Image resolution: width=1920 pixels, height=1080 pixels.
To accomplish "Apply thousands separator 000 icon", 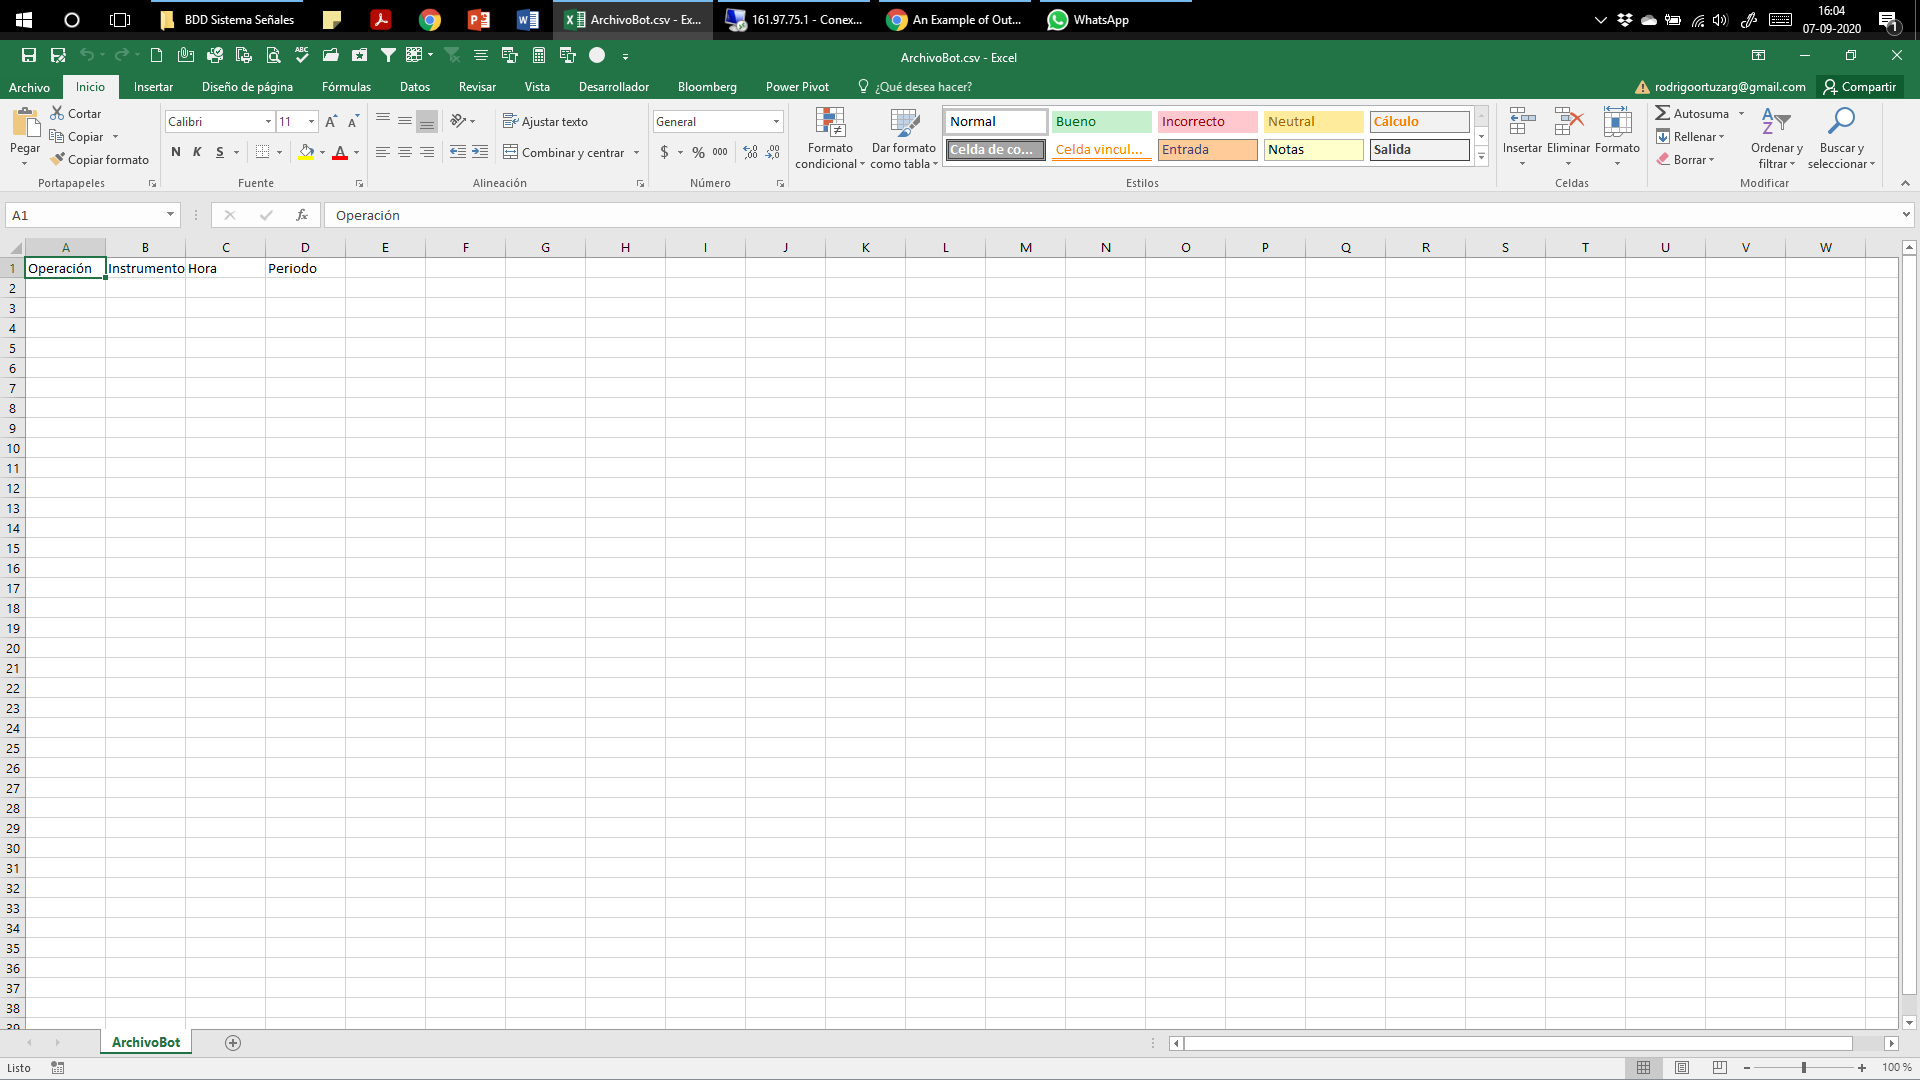I will point(720,152).
